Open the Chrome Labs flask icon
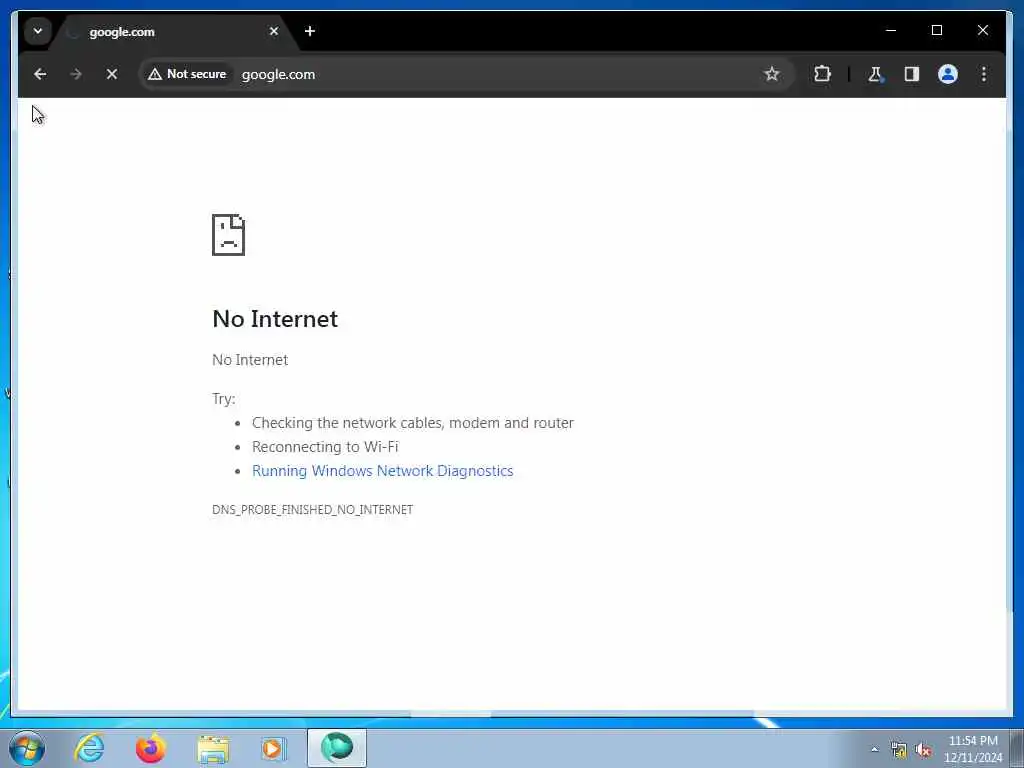Viewport: 1024px width, 768px height. pyautogui.click(x=875, y=74)
